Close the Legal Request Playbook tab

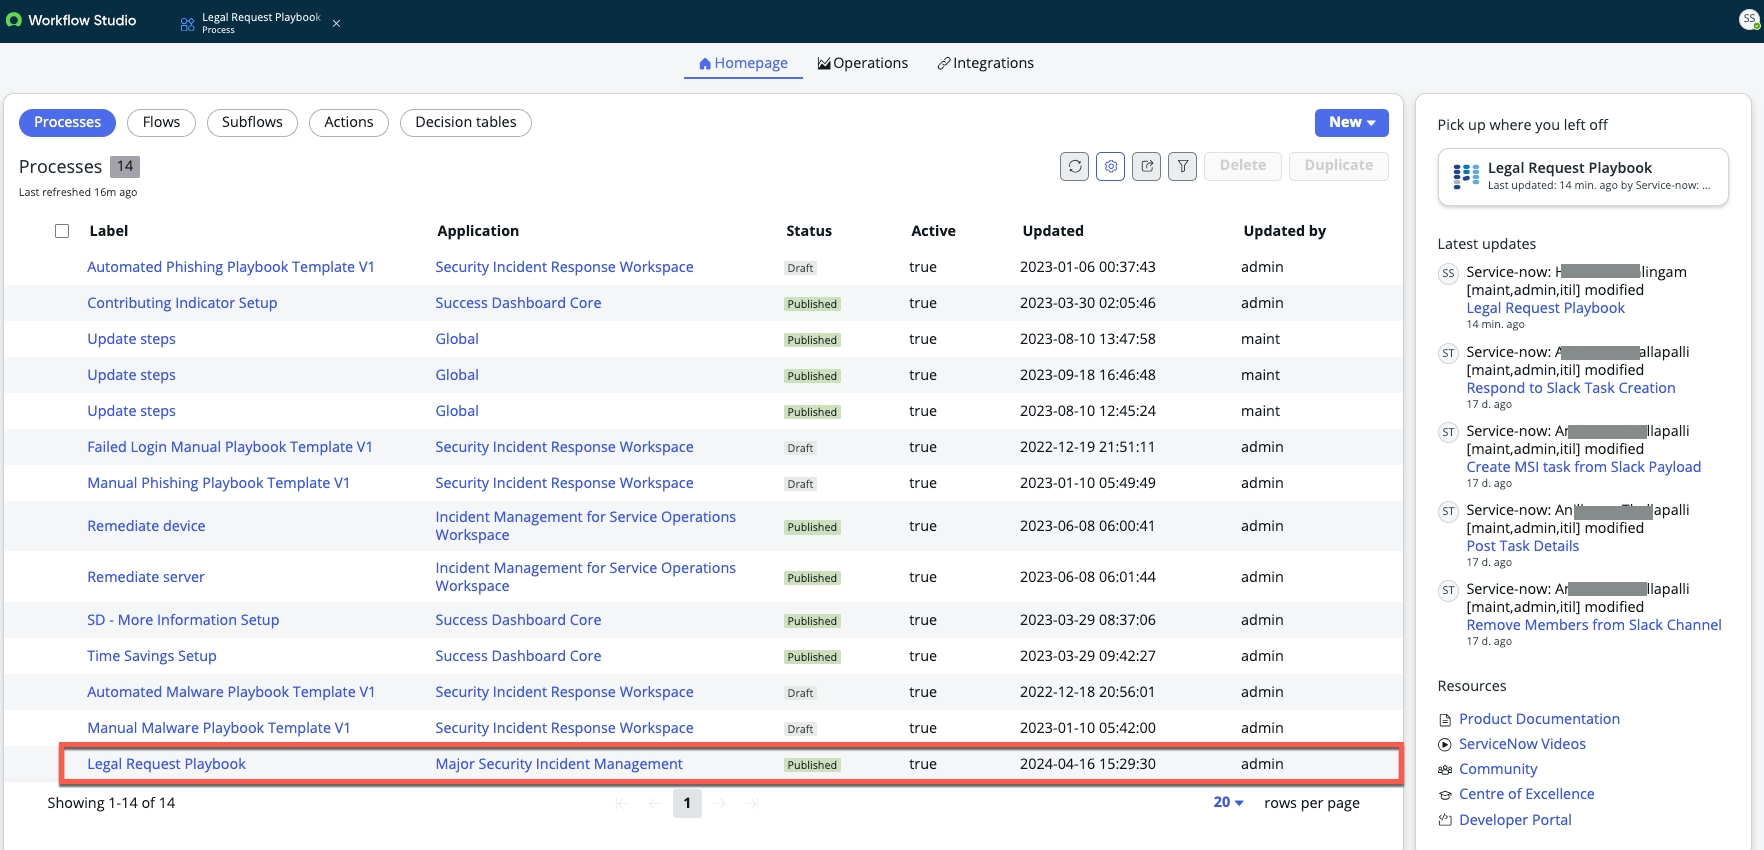tap(336, 23)
